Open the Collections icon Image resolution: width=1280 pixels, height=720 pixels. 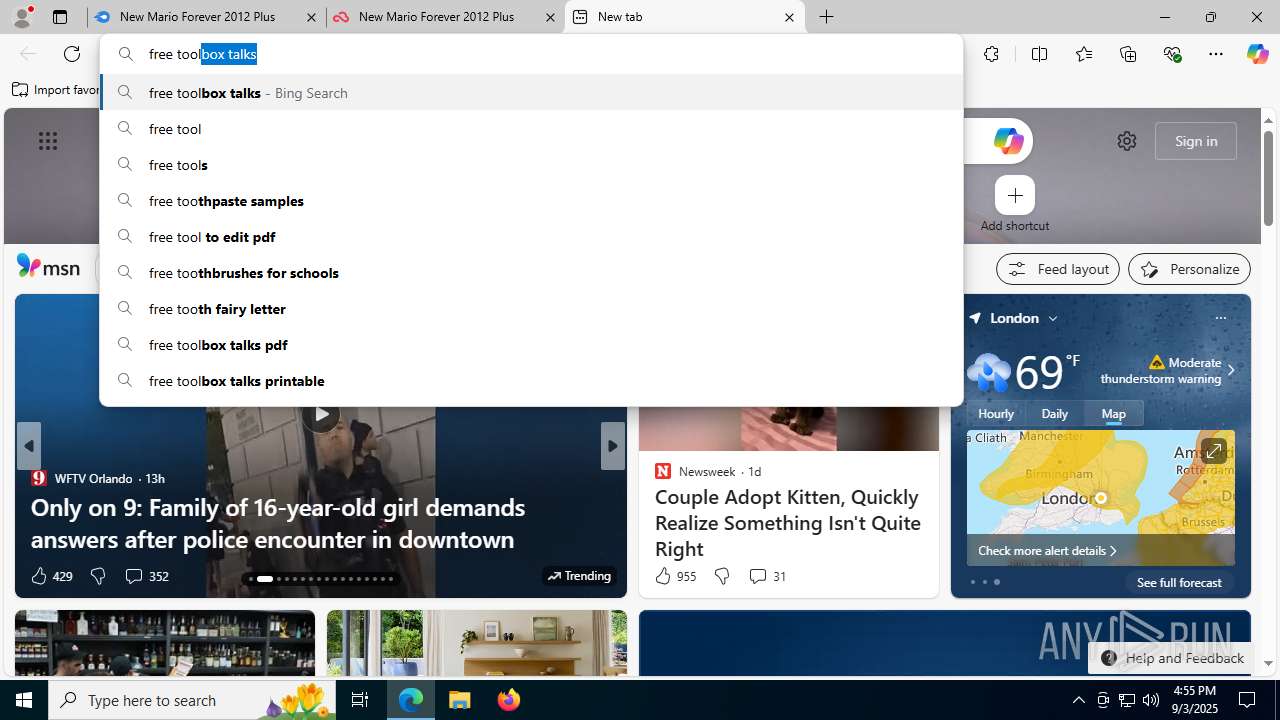click(x=1128, y=54)
